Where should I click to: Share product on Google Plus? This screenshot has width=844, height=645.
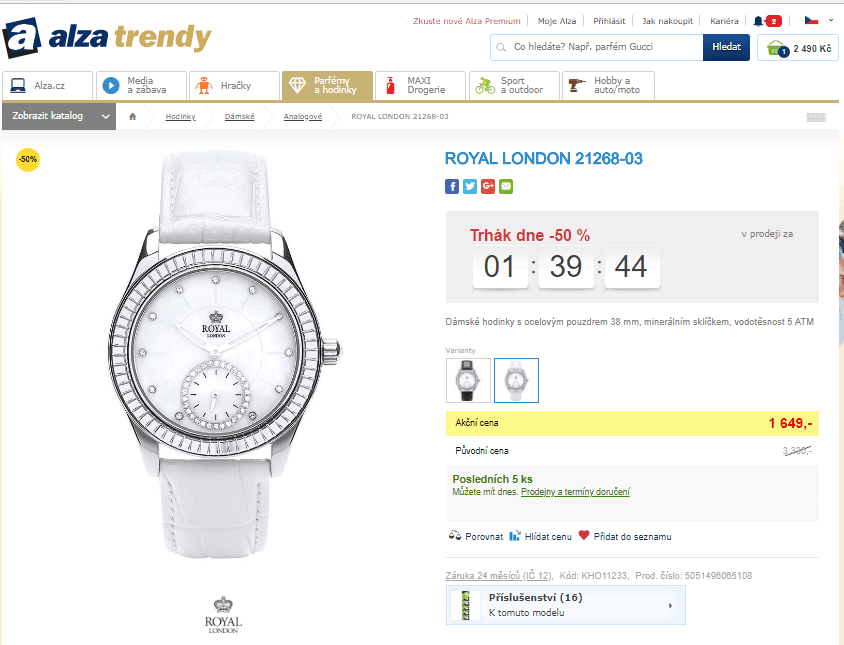[x=488, y=186]
